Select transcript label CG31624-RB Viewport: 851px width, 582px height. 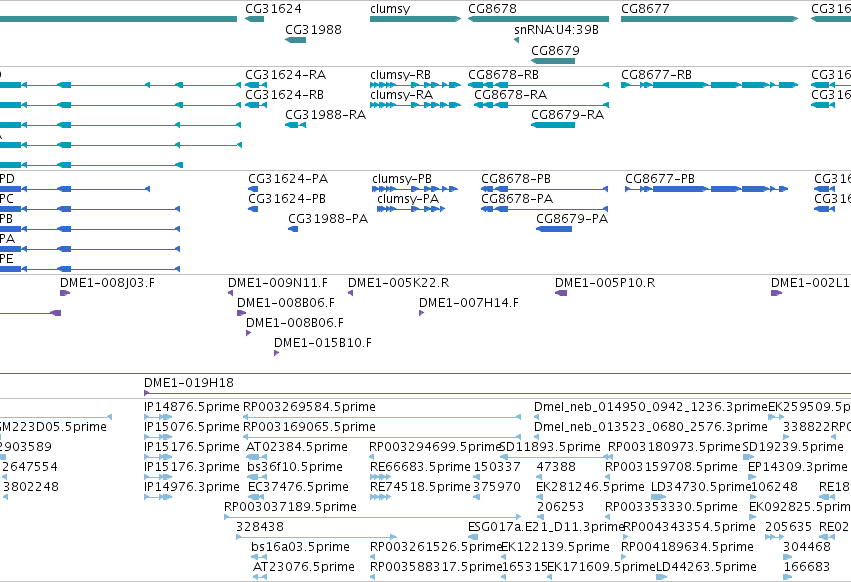tap(284, 95)
